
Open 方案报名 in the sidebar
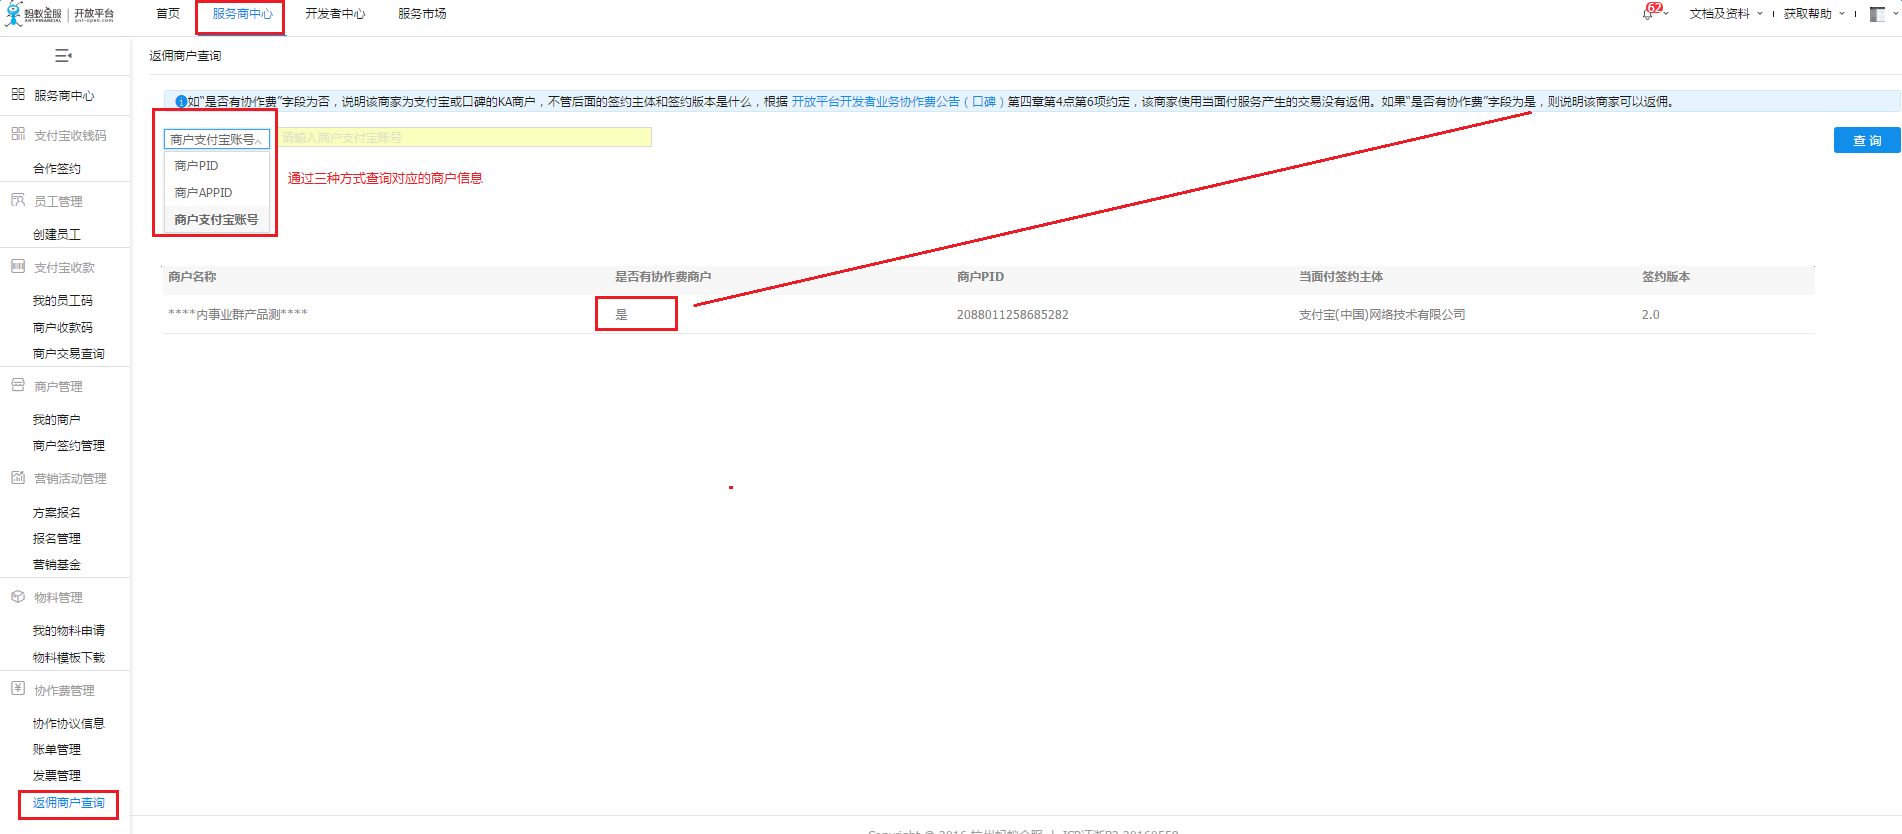click(57, 513)
